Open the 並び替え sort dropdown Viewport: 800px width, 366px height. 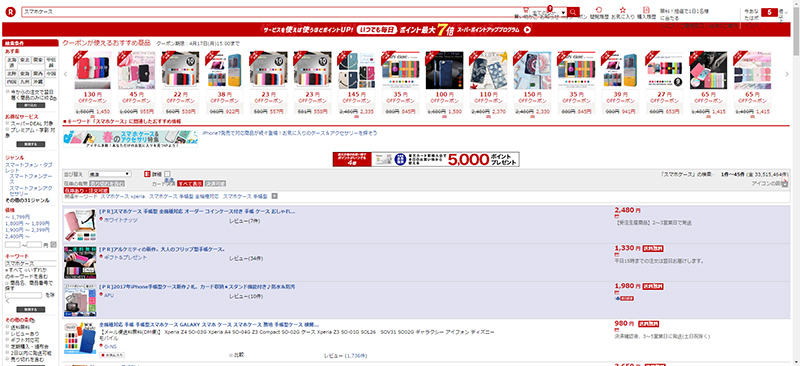coord(110,174)
